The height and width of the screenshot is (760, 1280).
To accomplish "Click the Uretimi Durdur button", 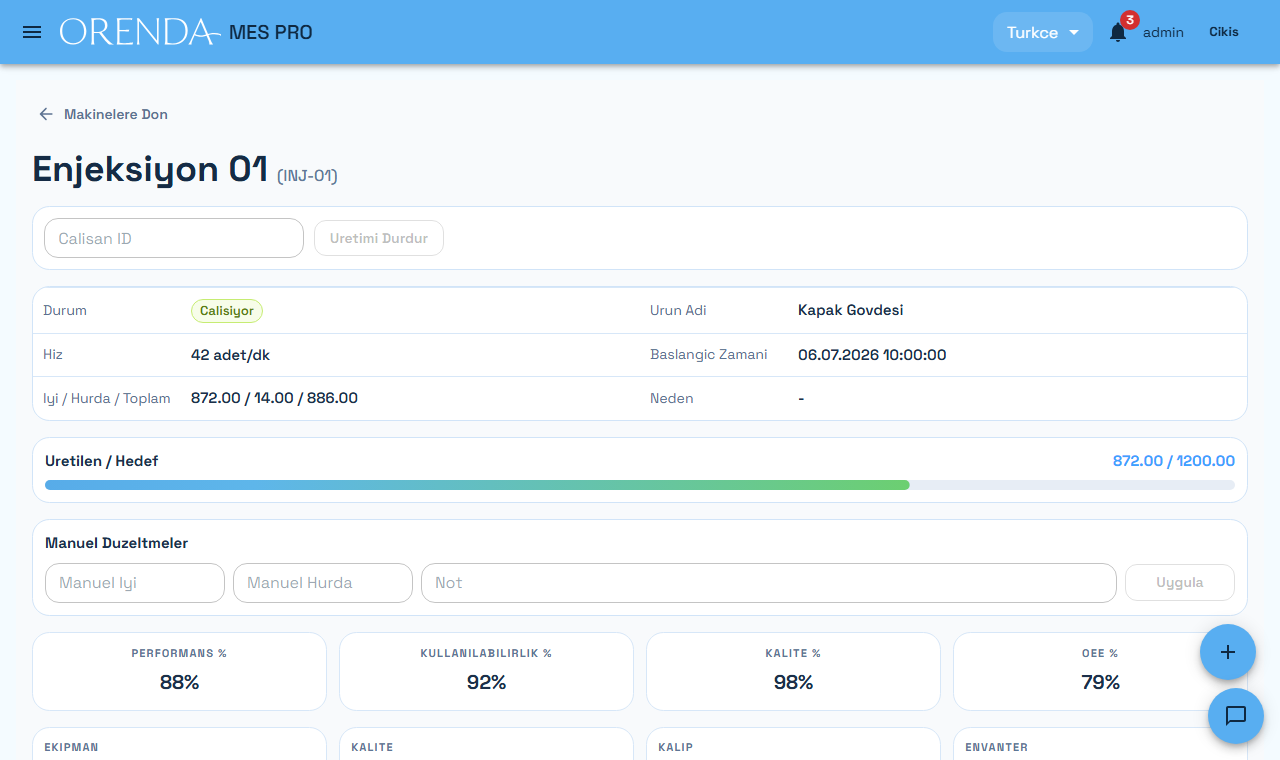I will click(379, 238).
